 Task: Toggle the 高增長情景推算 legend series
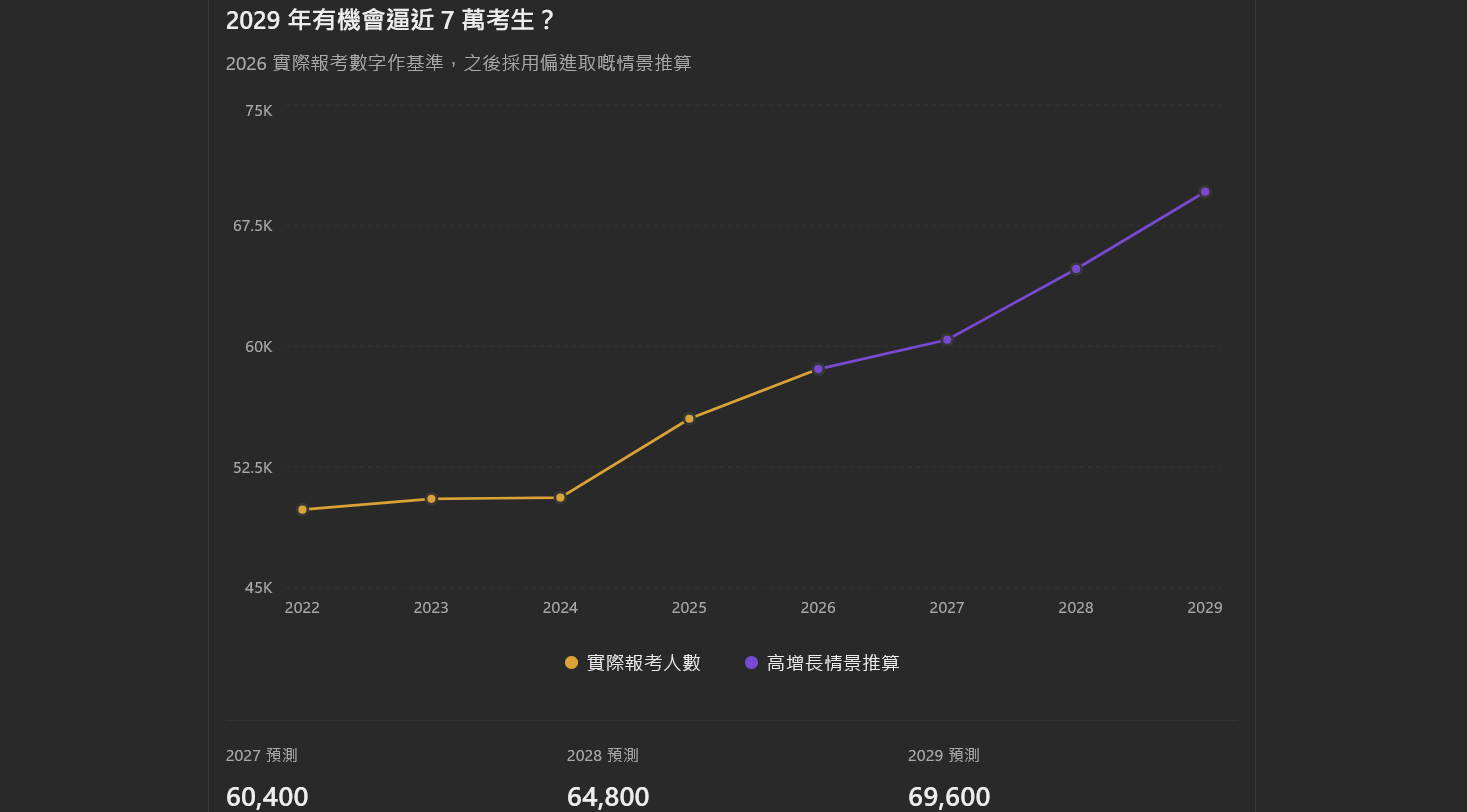point(822,663)
